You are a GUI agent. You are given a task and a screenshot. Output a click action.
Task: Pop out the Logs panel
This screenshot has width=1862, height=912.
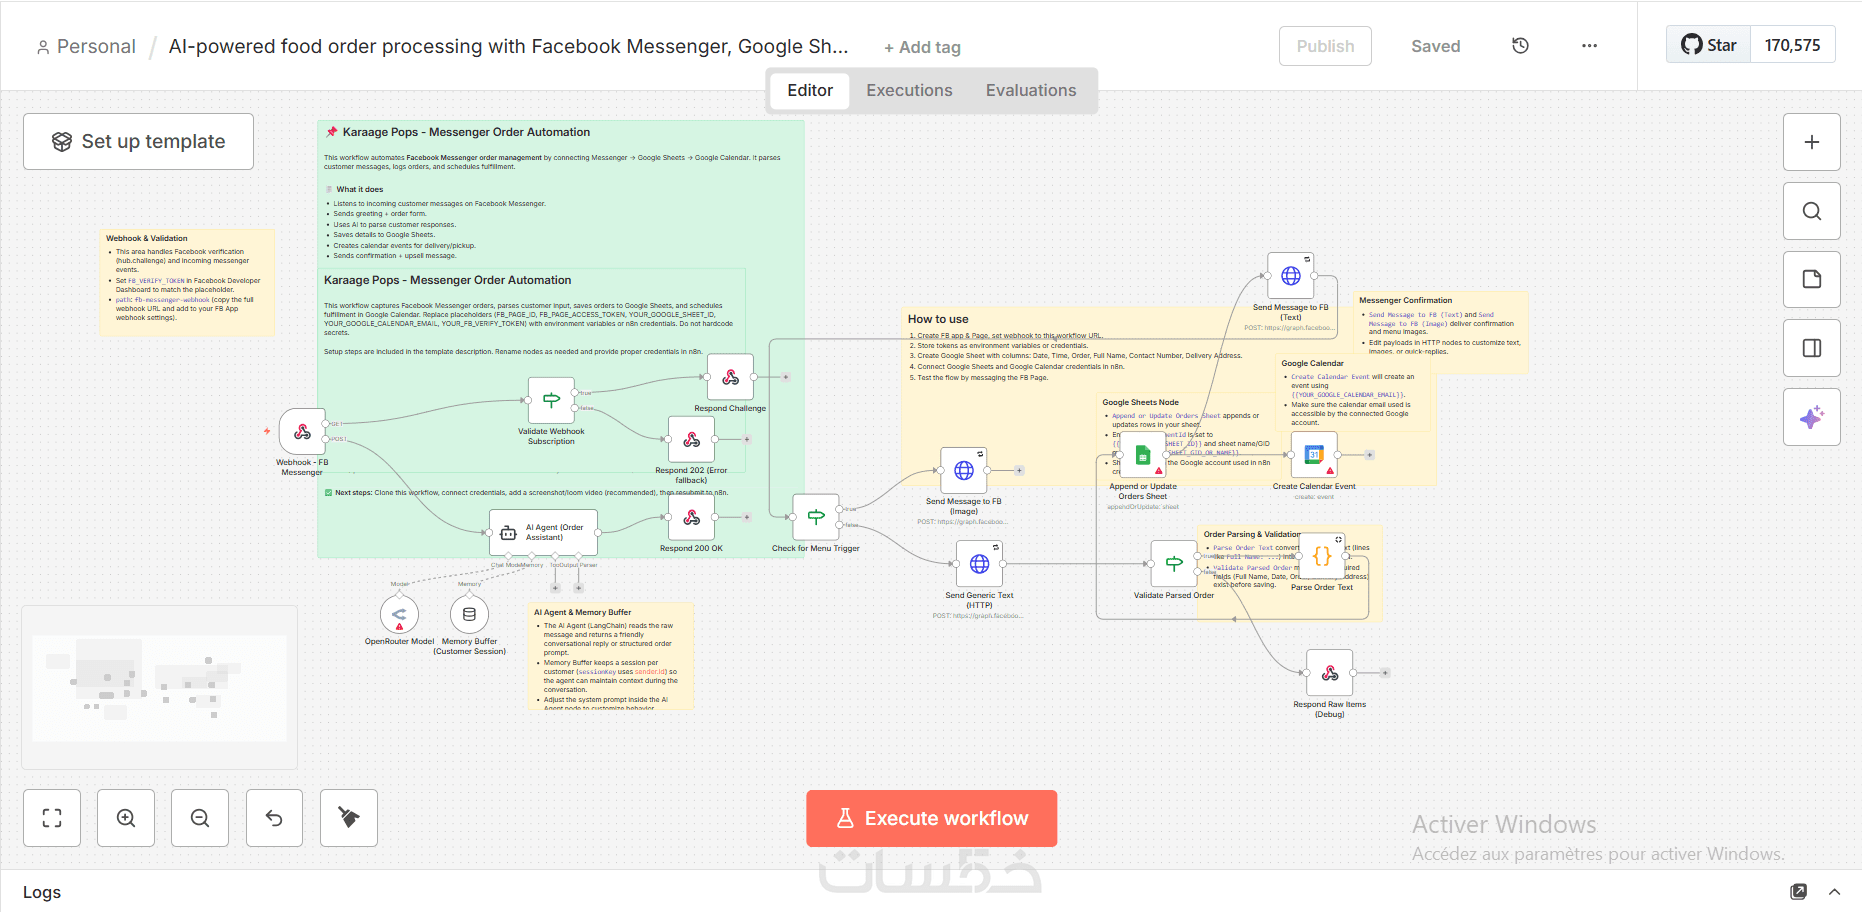tap(1799, 892)
